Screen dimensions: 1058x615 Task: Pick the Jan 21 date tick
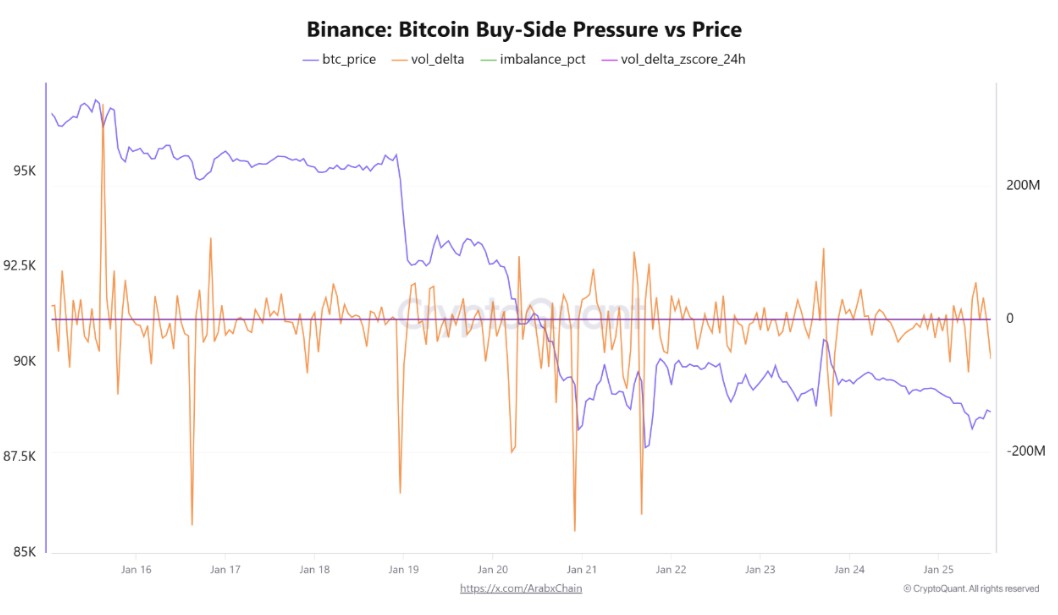[581, 570]
